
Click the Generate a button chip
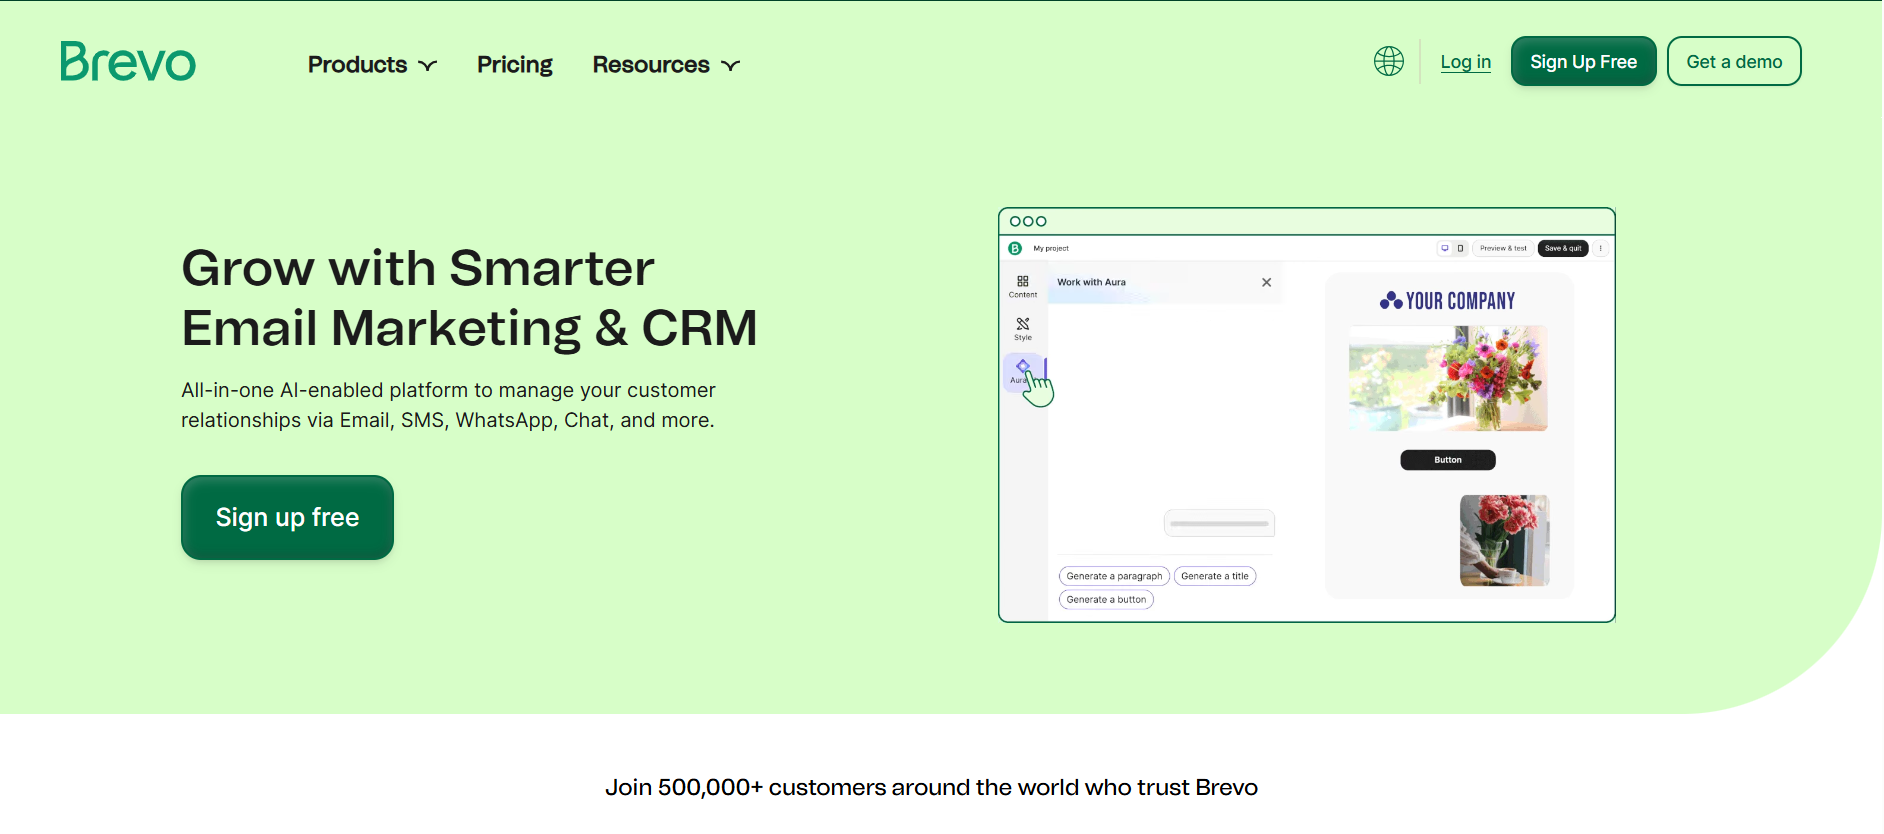tap(1106, 600)
